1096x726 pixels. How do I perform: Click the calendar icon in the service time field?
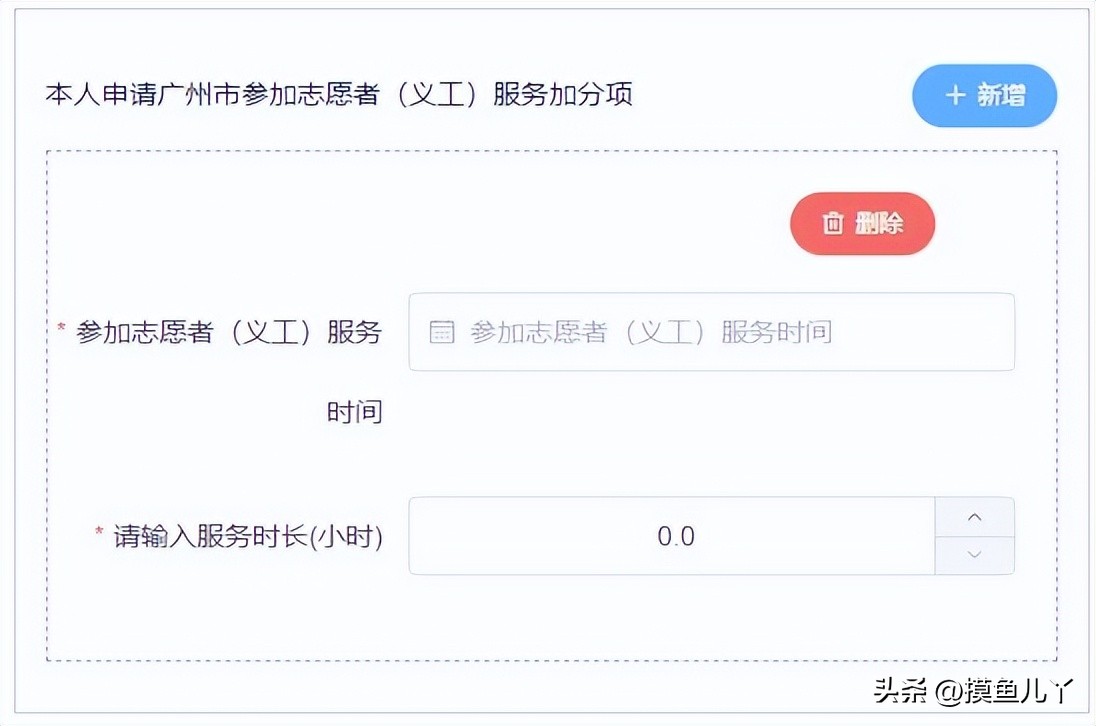tap(440, 332)
